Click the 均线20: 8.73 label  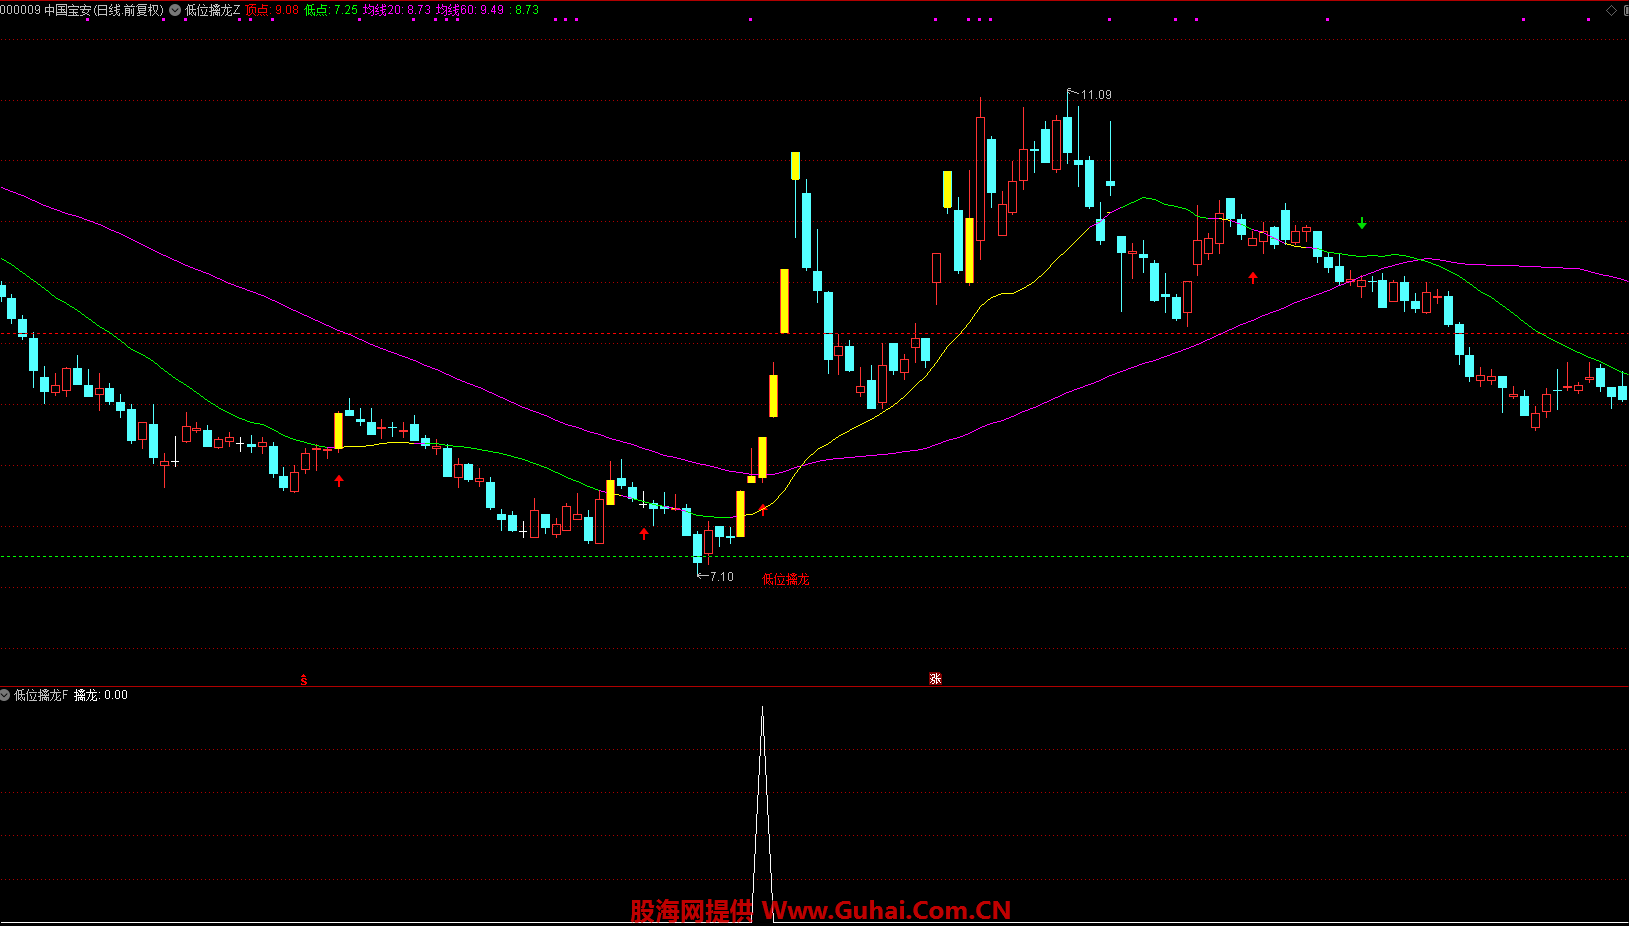(397, 10)
